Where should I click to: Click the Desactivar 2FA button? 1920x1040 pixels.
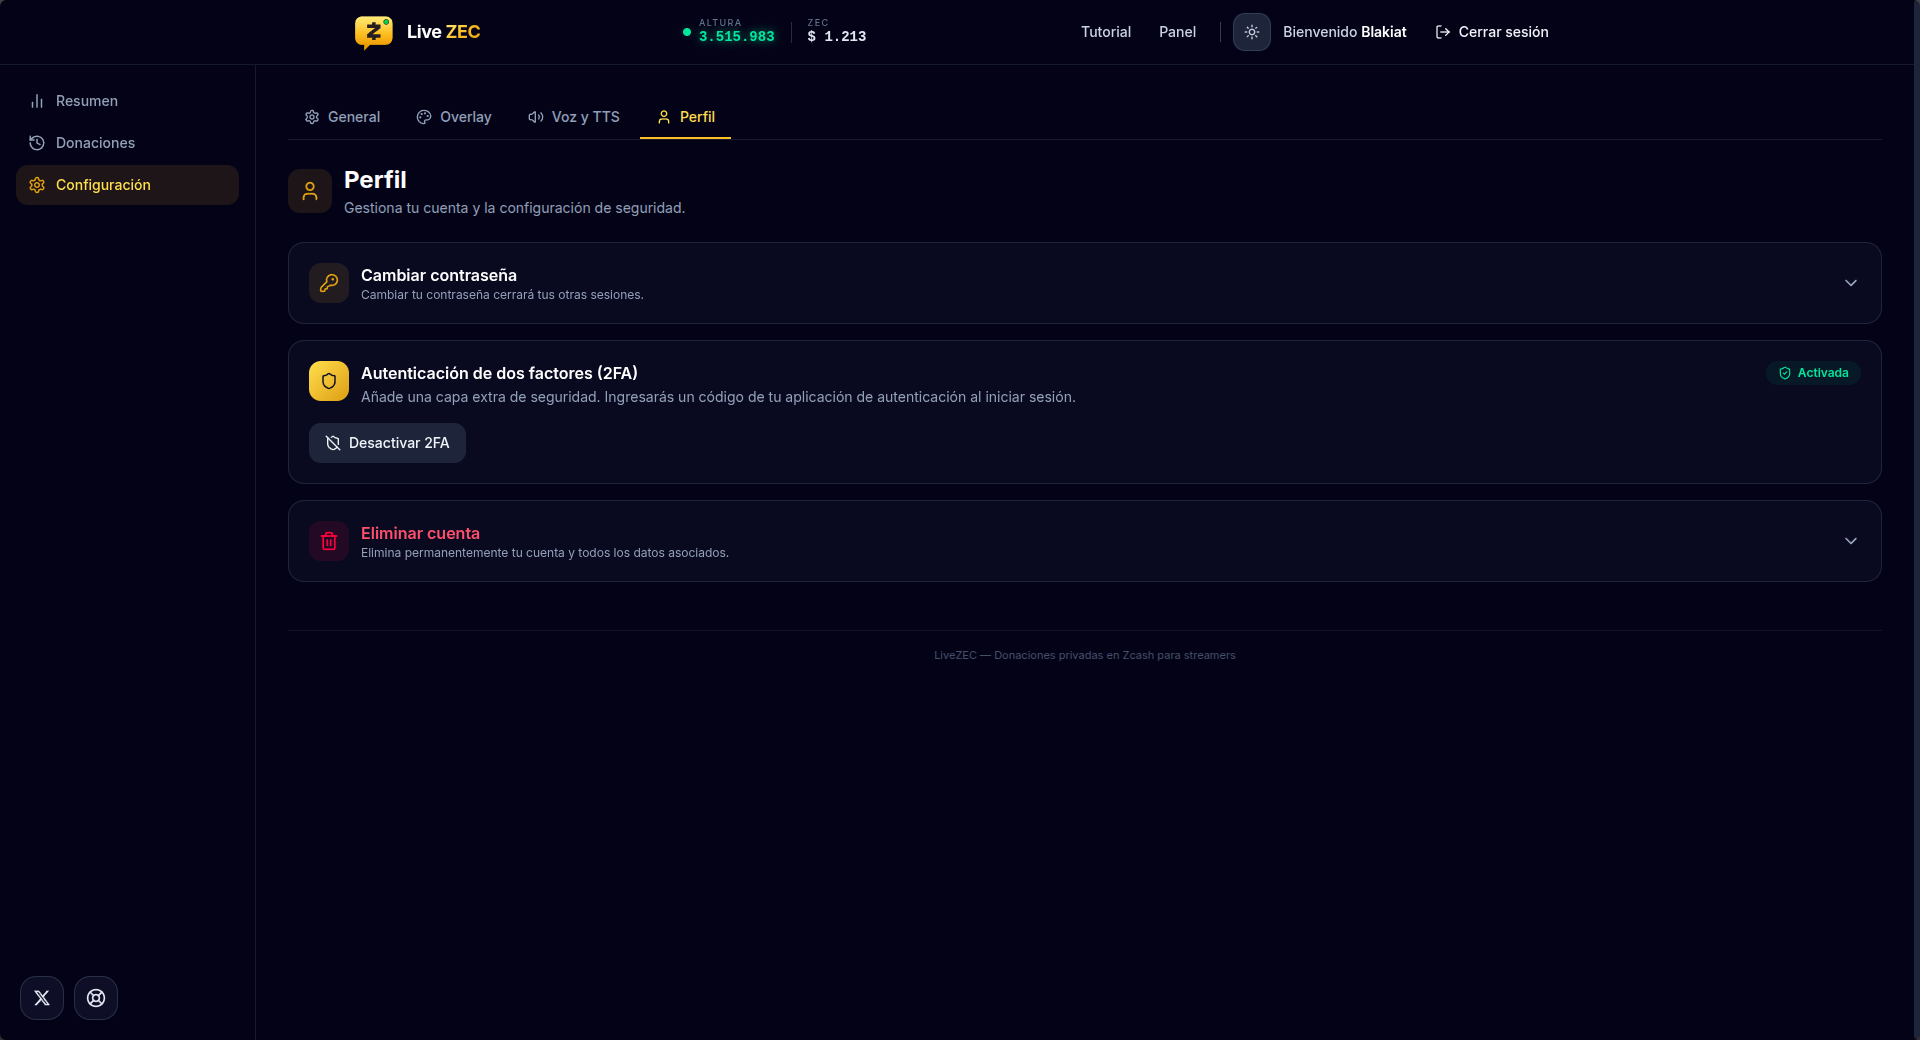(387, 443)
